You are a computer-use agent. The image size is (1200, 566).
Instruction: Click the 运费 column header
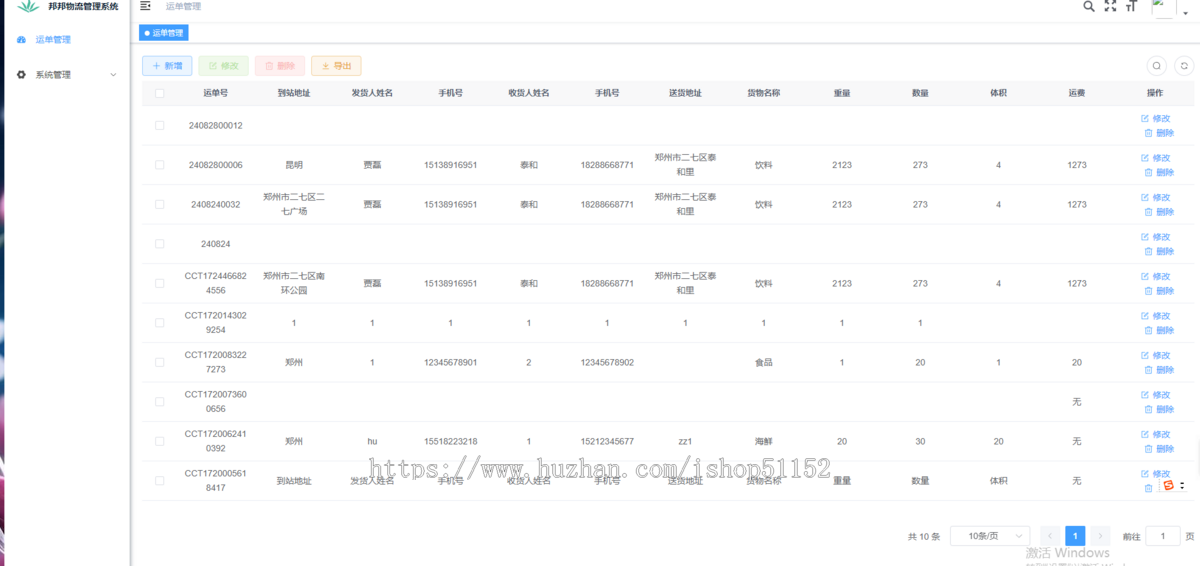(x=1076, y=93)
